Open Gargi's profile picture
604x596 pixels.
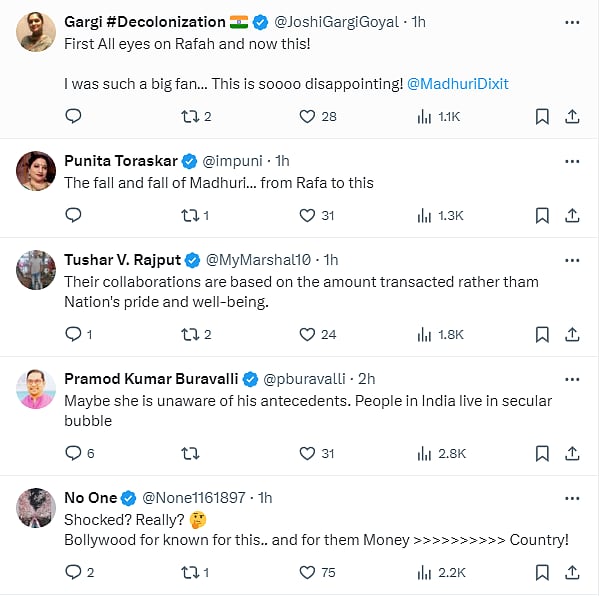[36, 32]
